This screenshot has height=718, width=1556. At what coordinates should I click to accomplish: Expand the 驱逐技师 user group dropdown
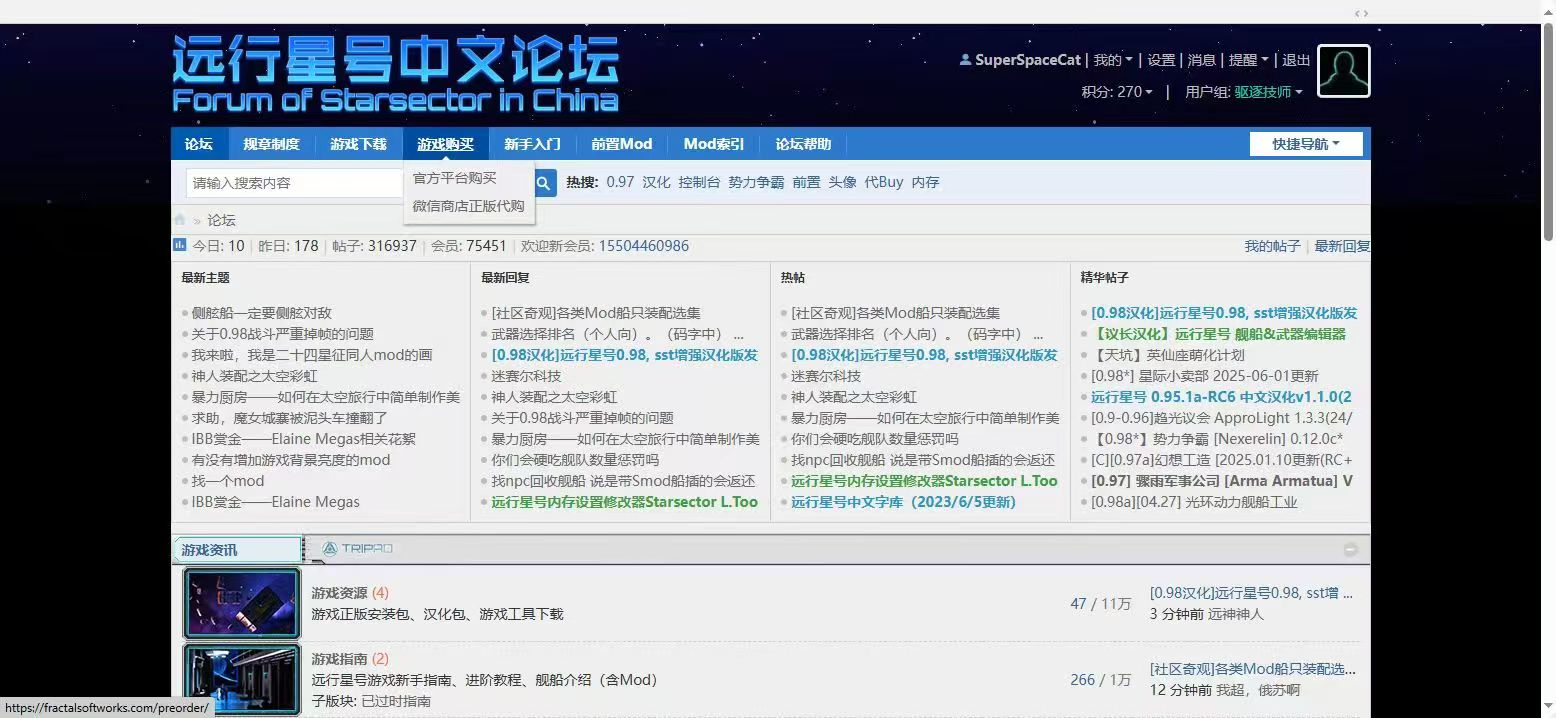click(1268, 92)
